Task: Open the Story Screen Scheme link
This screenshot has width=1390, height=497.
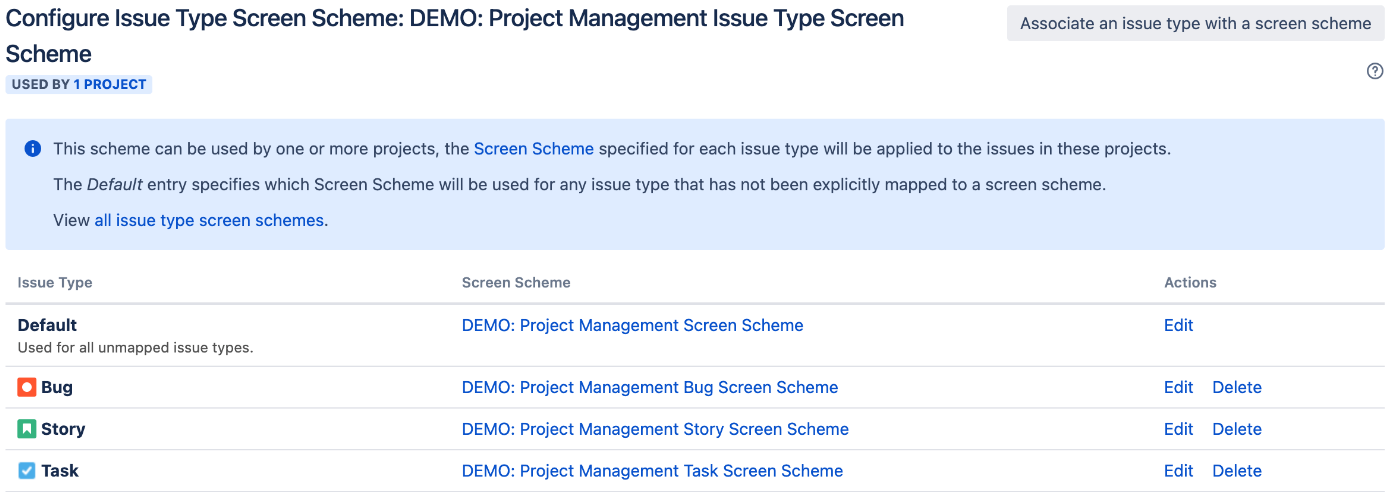Action: tap(655, 429)
